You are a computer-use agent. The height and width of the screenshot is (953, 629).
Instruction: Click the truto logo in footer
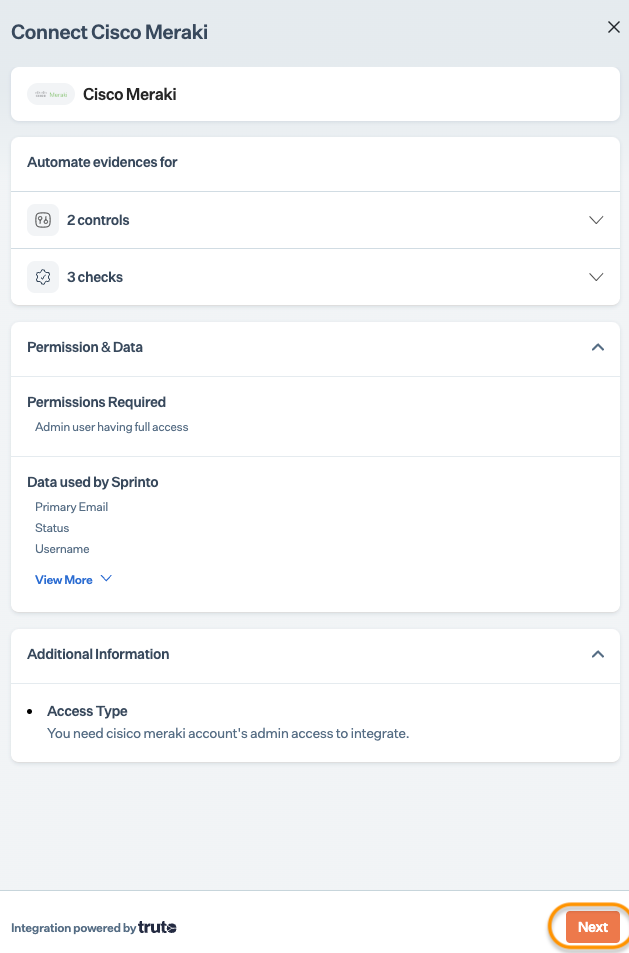(x=157, y=928)
